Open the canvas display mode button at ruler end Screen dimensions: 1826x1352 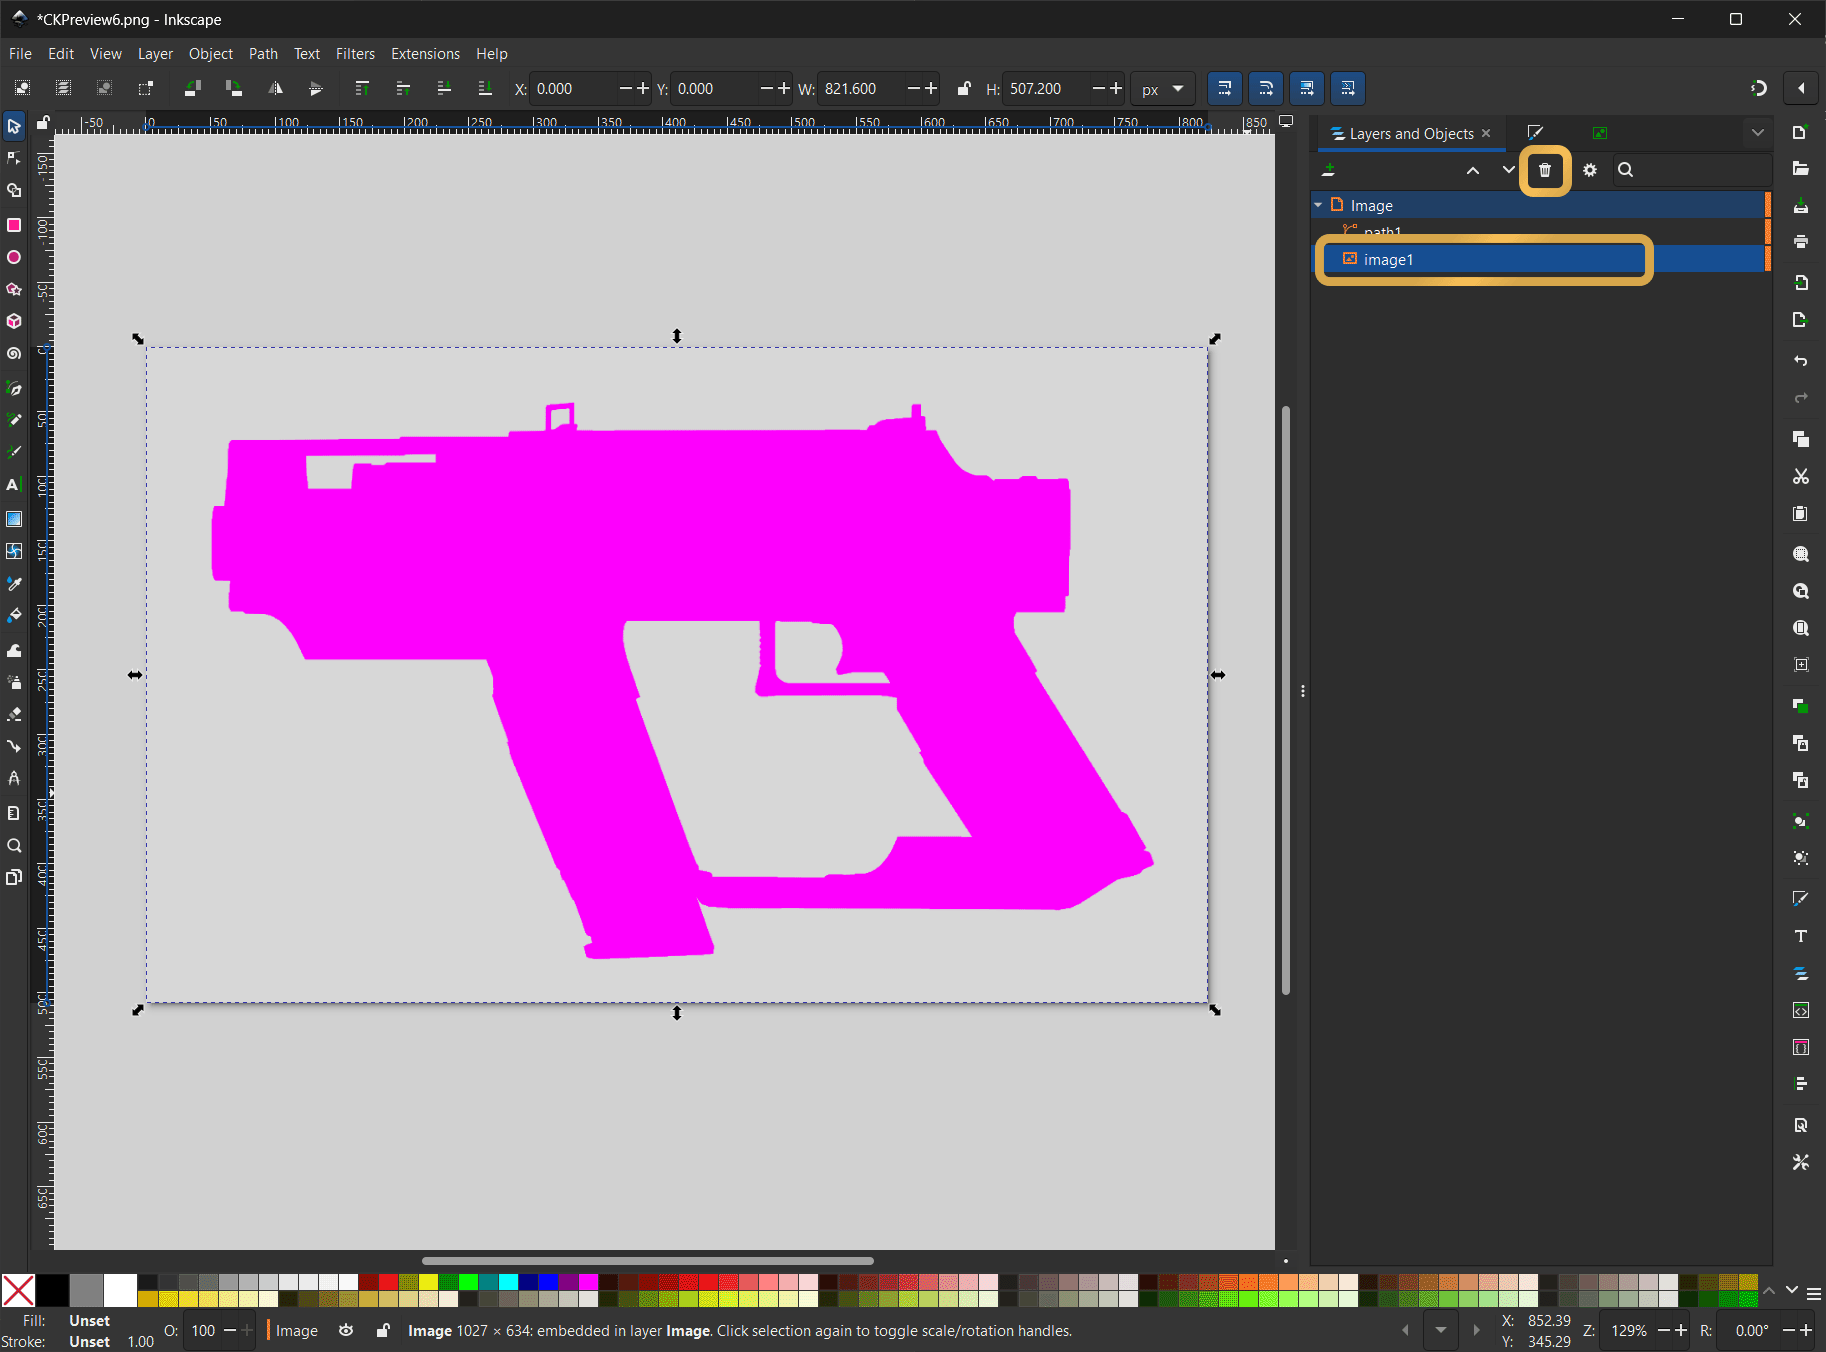pyautogui.click(x=1286, y=122)
